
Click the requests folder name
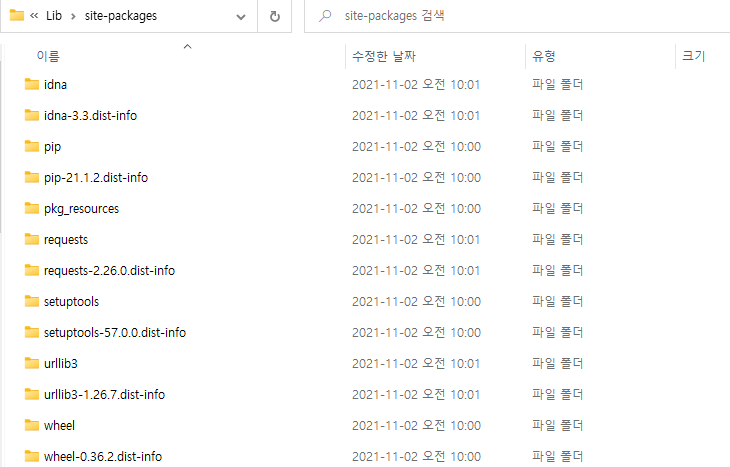tap(66, 240)
